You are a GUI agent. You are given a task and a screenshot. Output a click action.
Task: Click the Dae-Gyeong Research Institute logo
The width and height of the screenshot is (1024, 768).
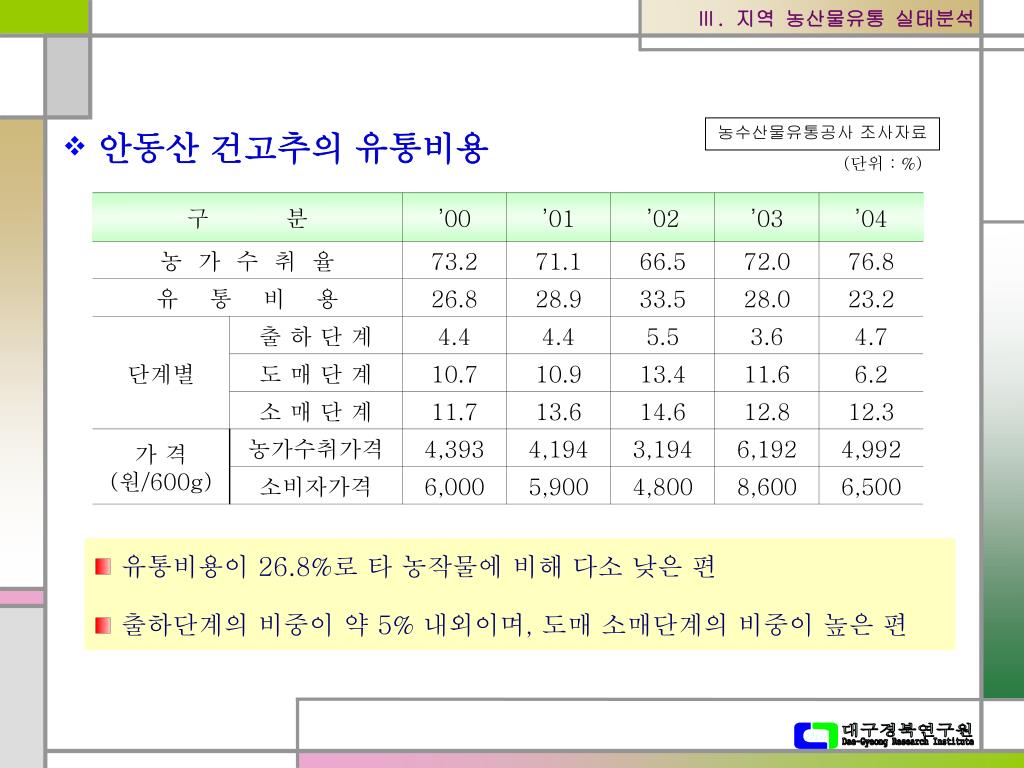point(884,735)
